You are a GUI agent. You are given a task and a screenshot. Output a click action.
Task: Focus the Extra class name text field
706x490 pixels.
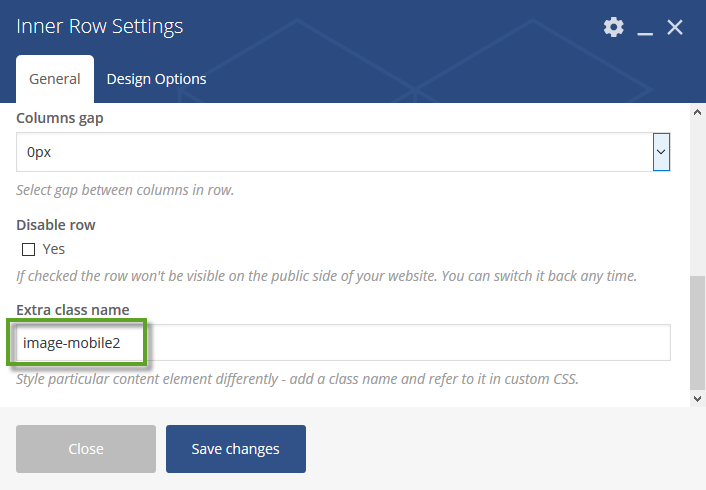[343, 342]
